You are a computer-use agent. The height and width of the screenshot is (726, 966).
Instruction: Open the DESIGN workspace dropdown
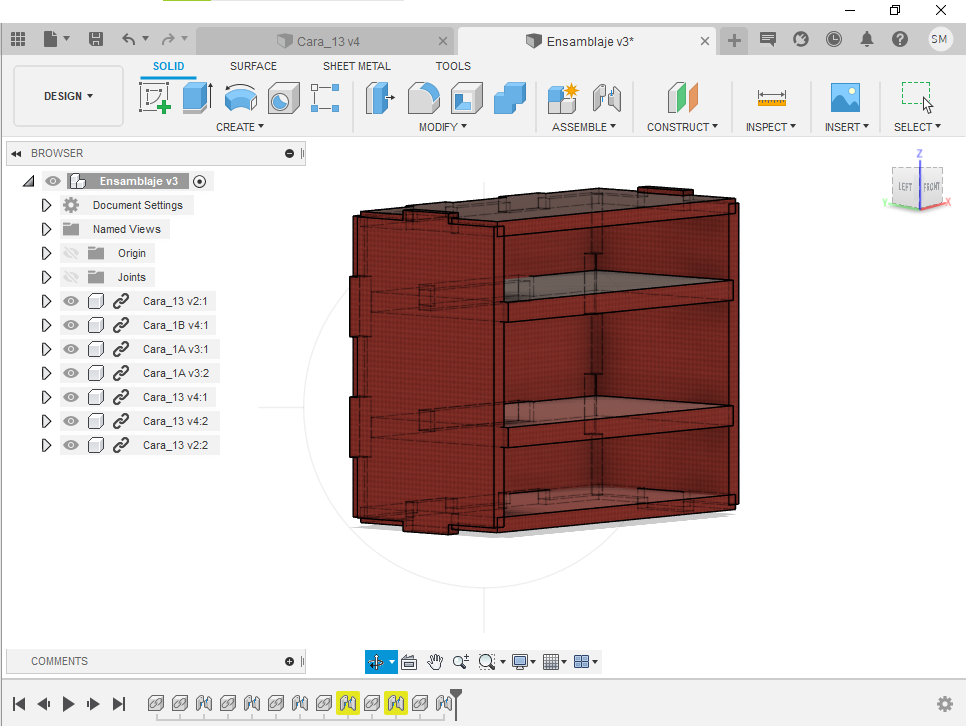coord(68,96)
